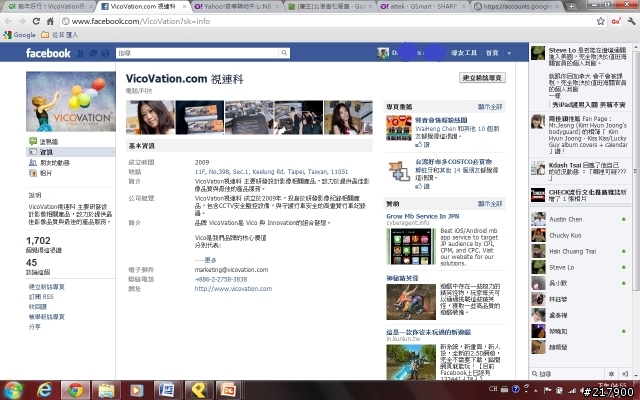Click the facebook logo
The image size is (640, 400).
coord(48,53)
